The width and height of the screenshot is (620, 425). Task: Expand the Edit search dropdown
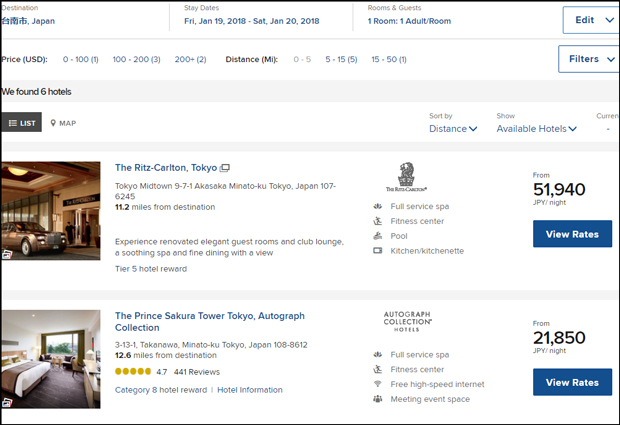coord(589,20)
